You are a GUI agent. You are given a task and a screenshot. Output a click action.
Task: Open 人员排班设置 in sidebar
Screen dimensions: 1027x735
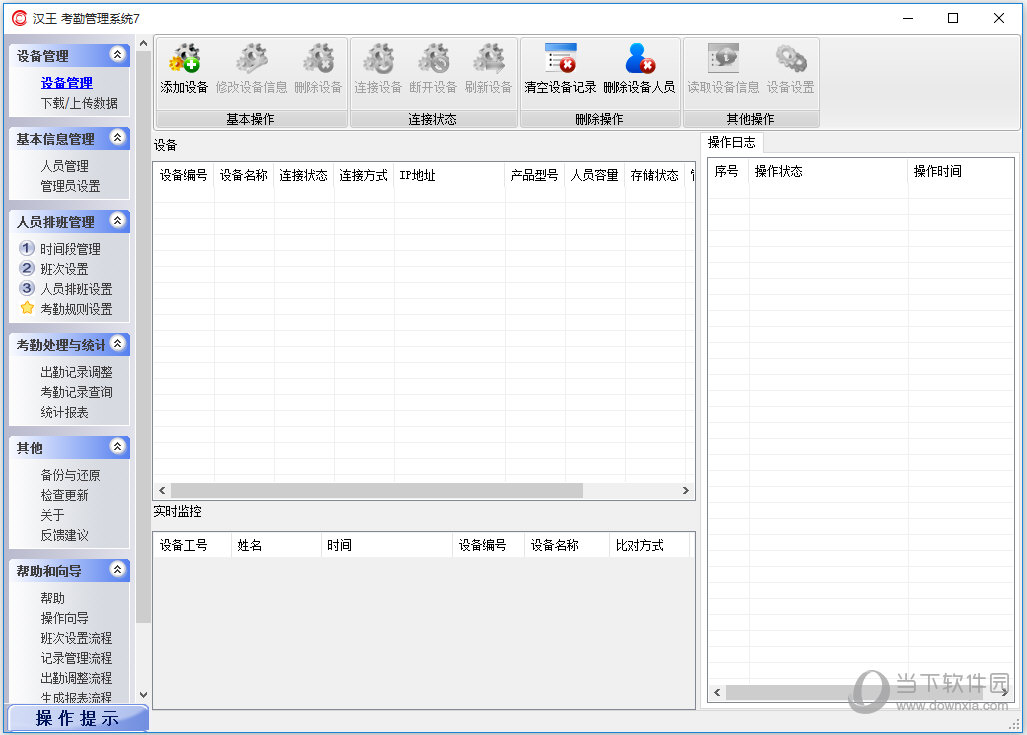(x=77, y=290)
